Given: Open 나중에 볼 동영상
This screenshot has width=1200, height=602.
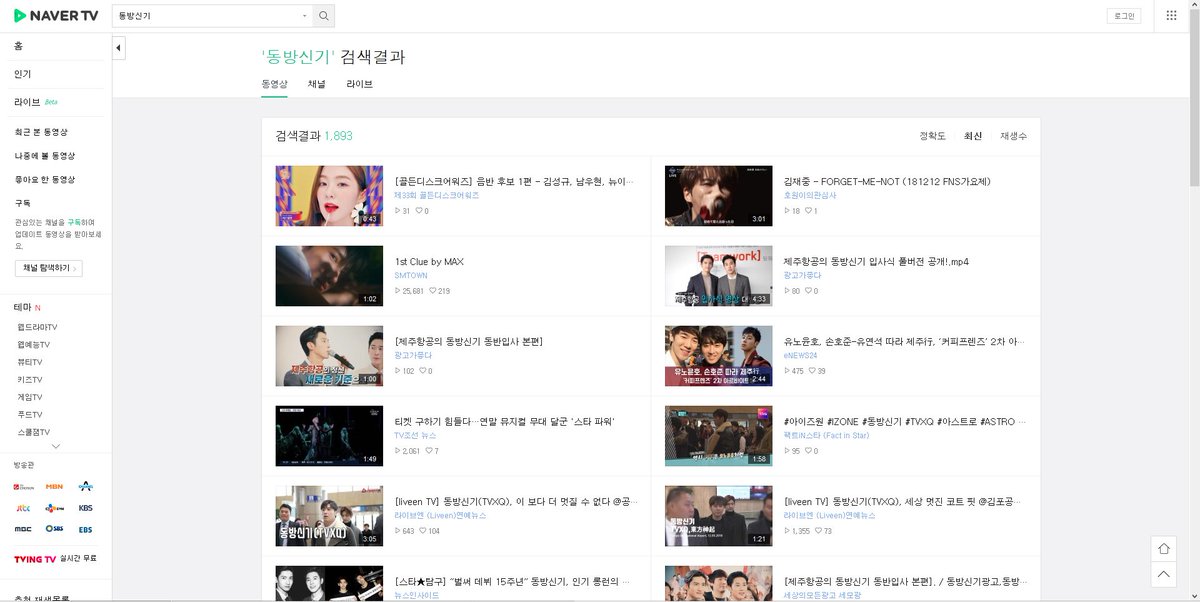Looking at the screenshot, I should (45, 156).
